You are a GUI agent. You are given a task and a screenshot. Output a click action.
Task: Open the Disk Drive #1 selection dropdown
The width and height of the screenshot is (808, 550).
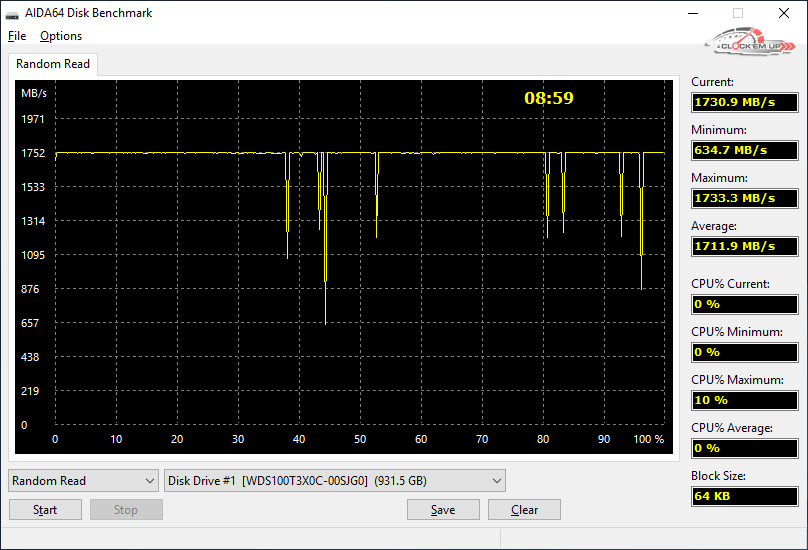pyautogui.click(x=334, y=480)
